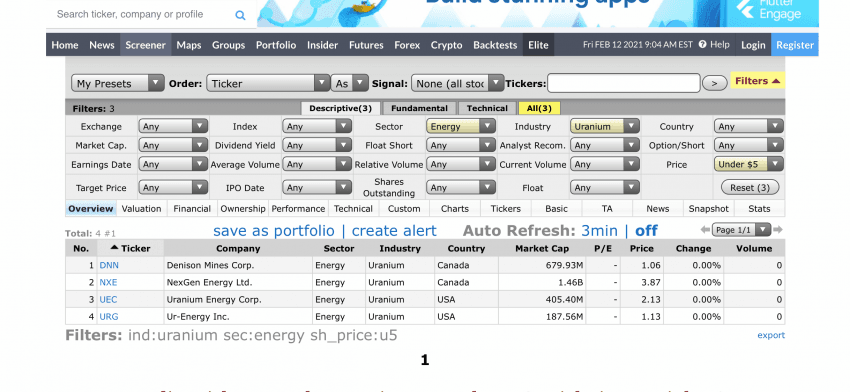Screen dimensions: 850x392
Task: Sort by the Volume column header
Action: coord(754,248)
